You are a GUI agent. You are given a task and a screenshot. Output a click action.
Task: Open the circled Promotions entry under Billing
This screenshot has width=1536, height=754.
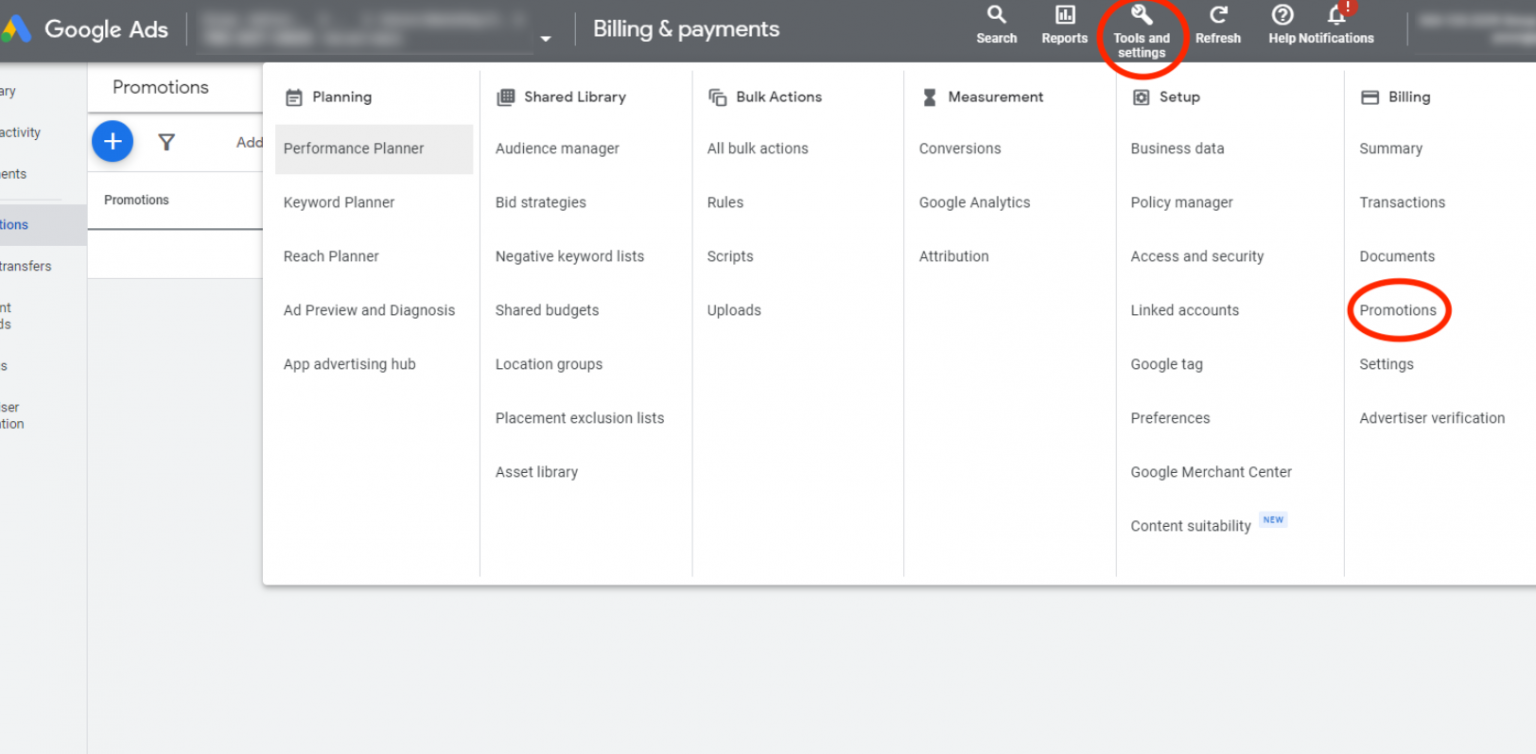click(1398, 310)
